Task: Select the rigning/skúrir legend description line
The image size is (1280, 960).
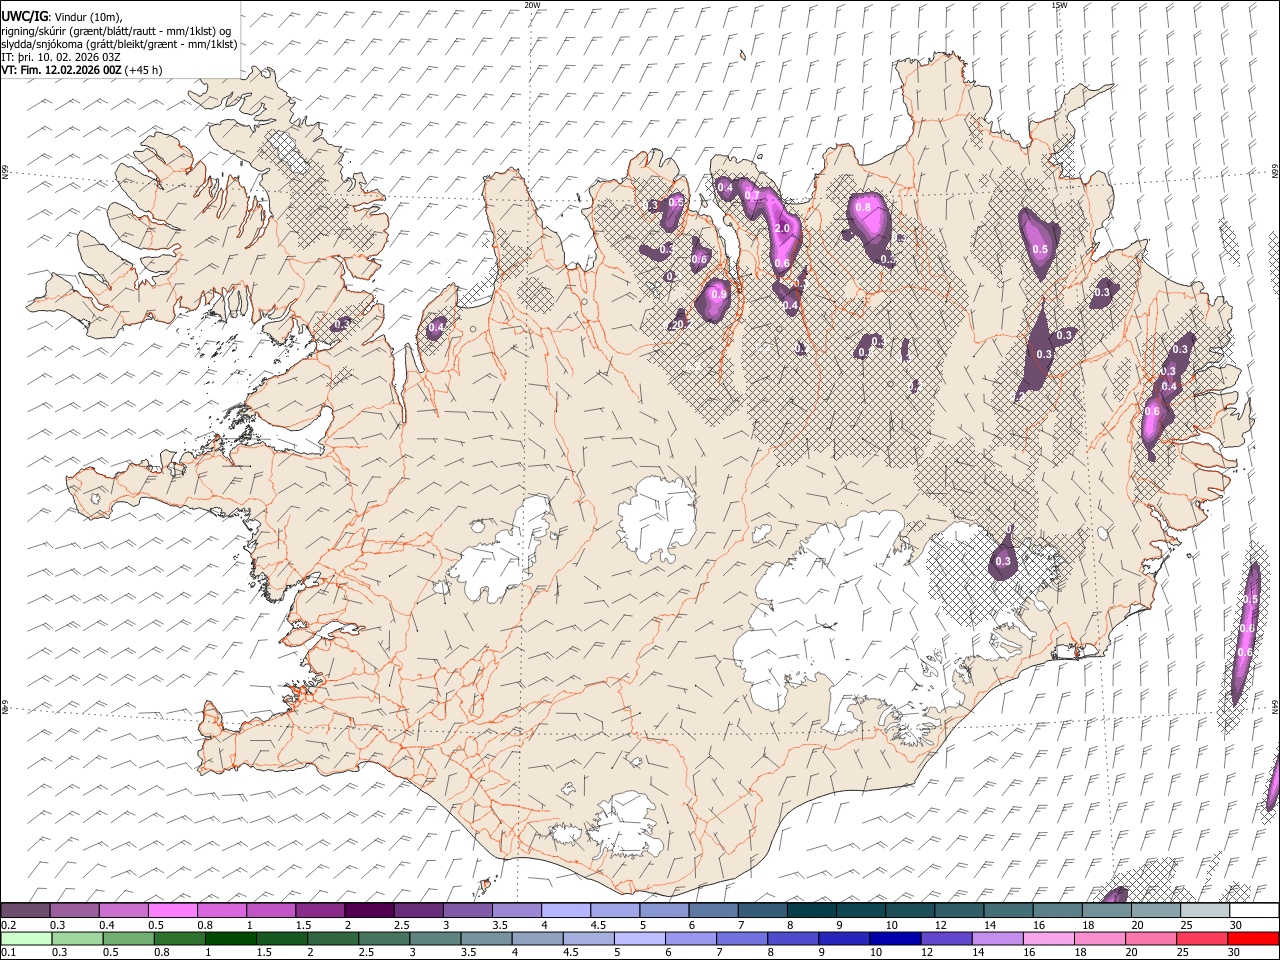Action: click(x=116, y=31)
